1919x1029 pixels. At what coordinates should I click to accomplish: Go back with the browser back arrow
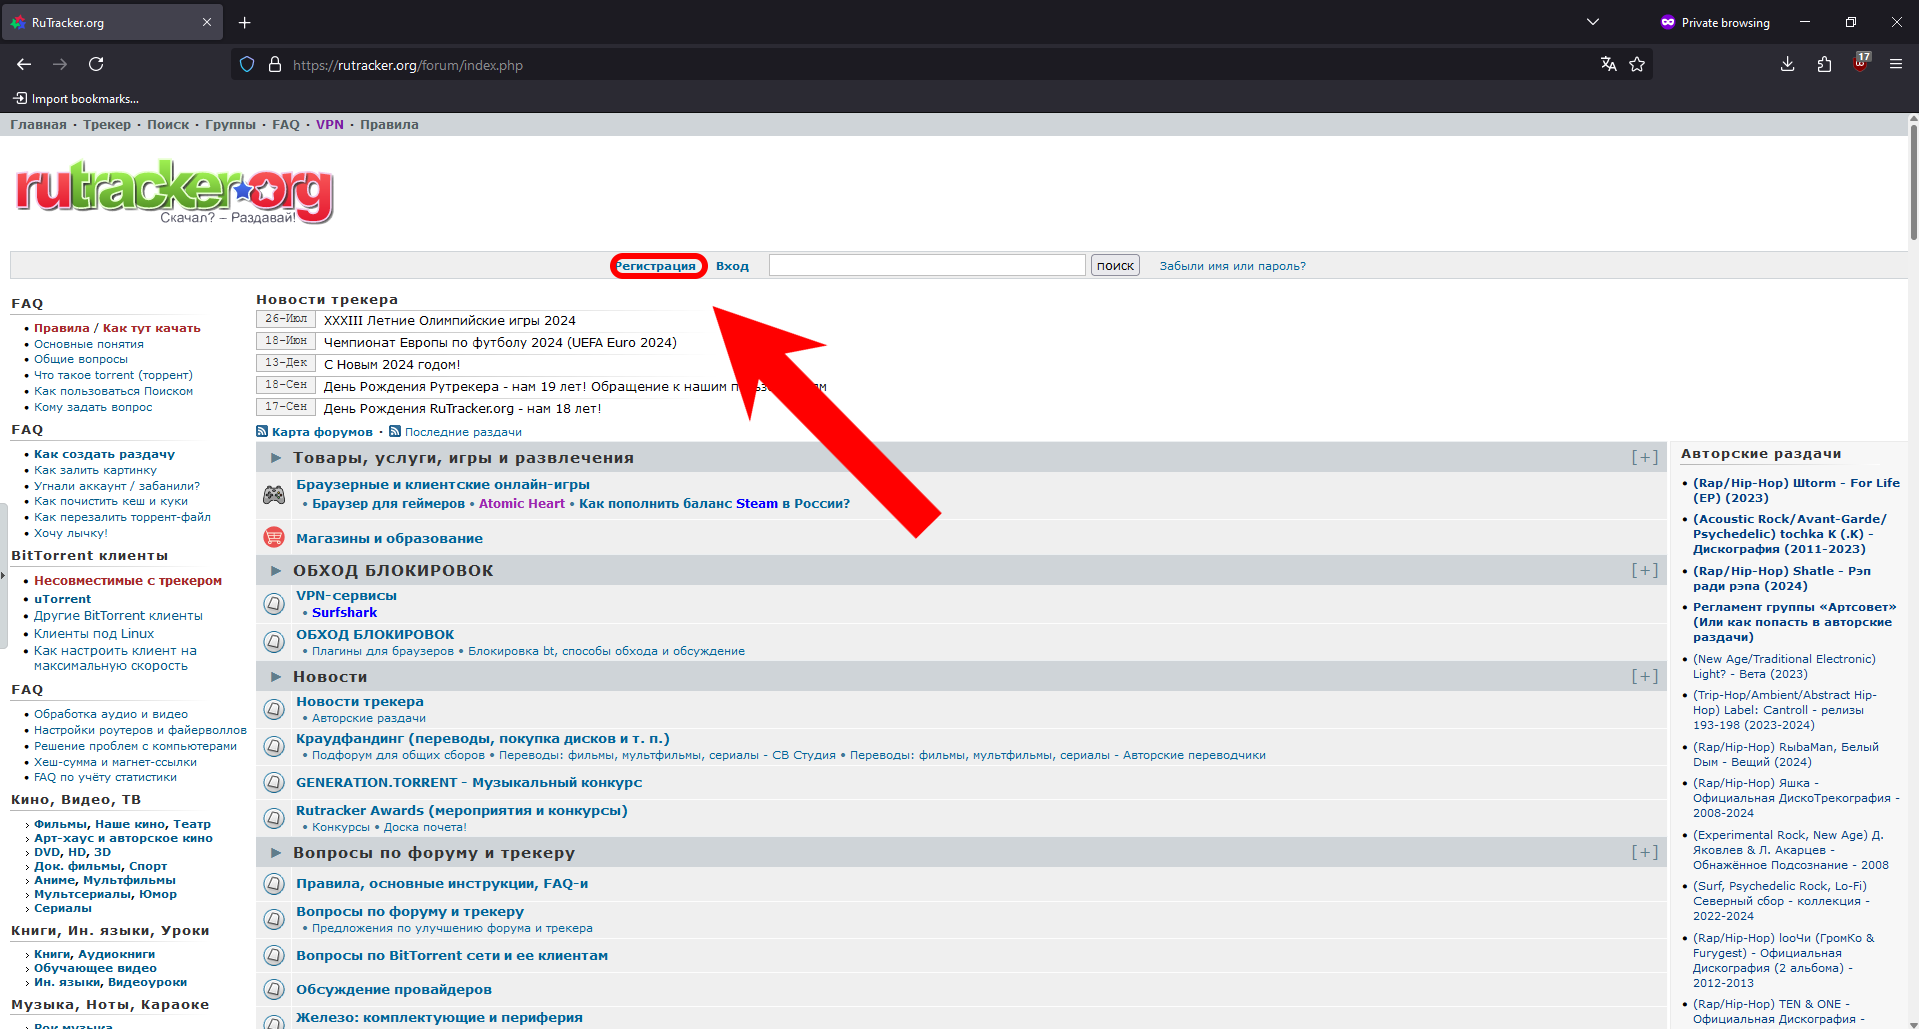(x=24, y=64)
